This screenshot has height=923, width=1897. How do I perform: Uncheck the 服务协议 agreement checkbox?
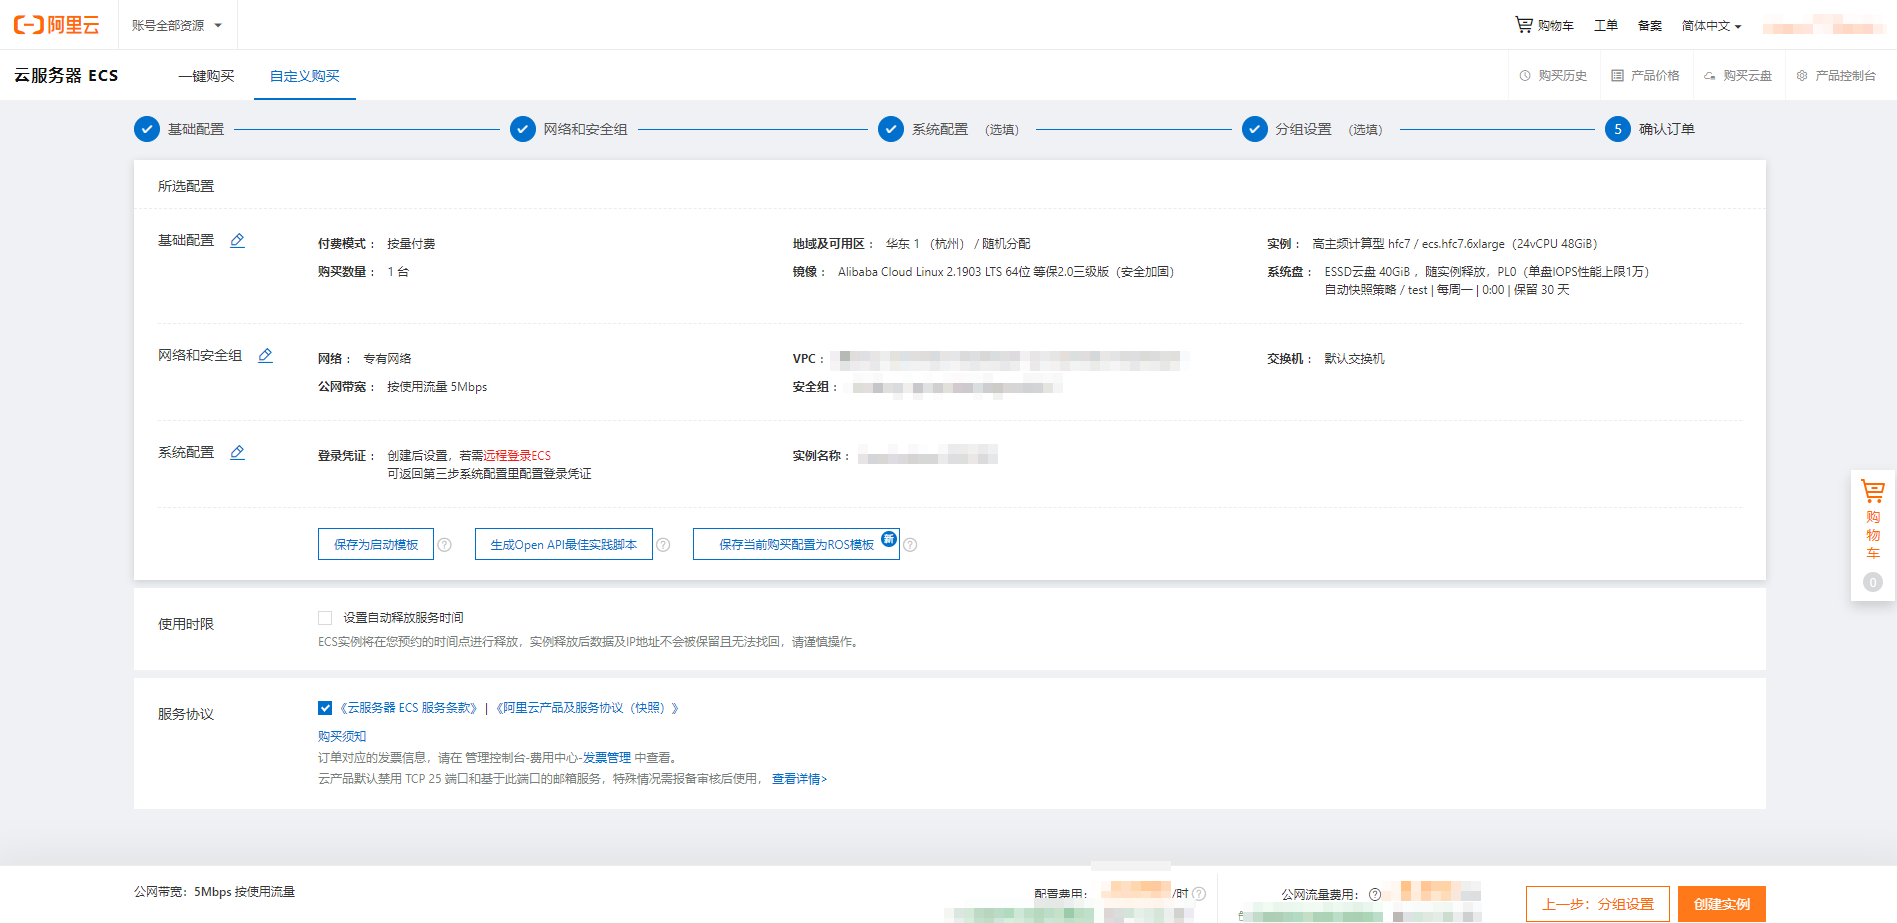[324, 707]
